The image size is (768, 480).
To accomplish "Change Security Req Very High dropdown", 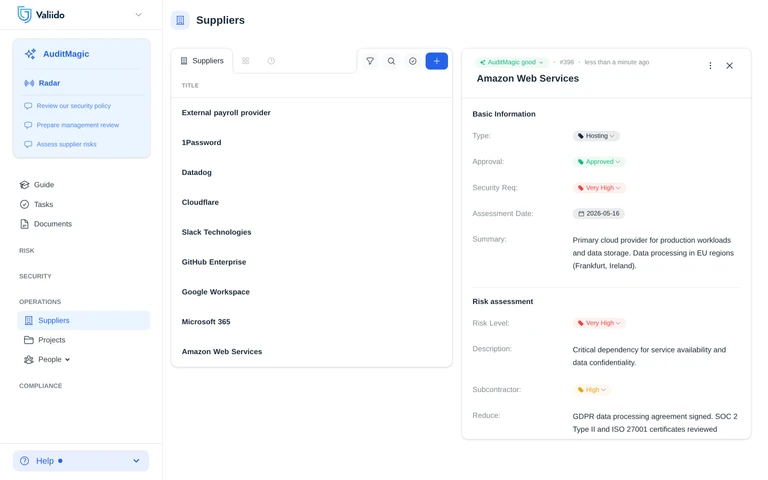I will 599,188.
